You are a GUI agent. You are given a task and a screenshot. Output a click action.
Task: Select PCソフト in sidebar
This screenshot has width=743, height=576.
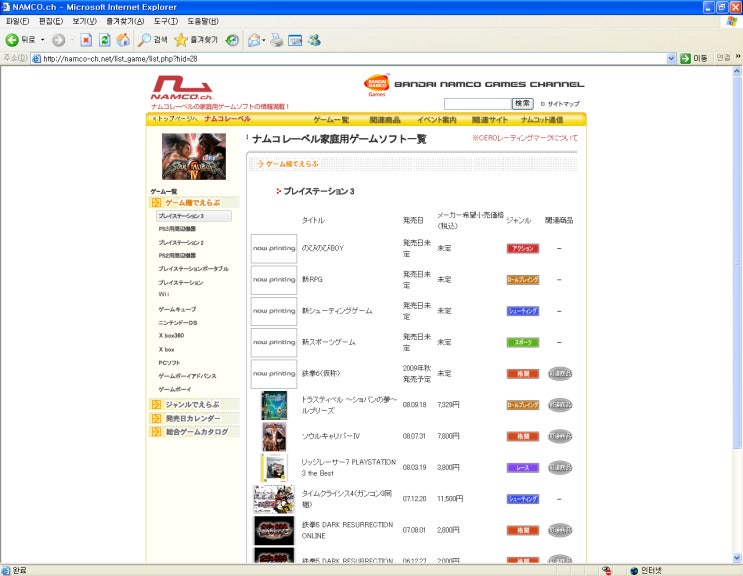point(169,363)
